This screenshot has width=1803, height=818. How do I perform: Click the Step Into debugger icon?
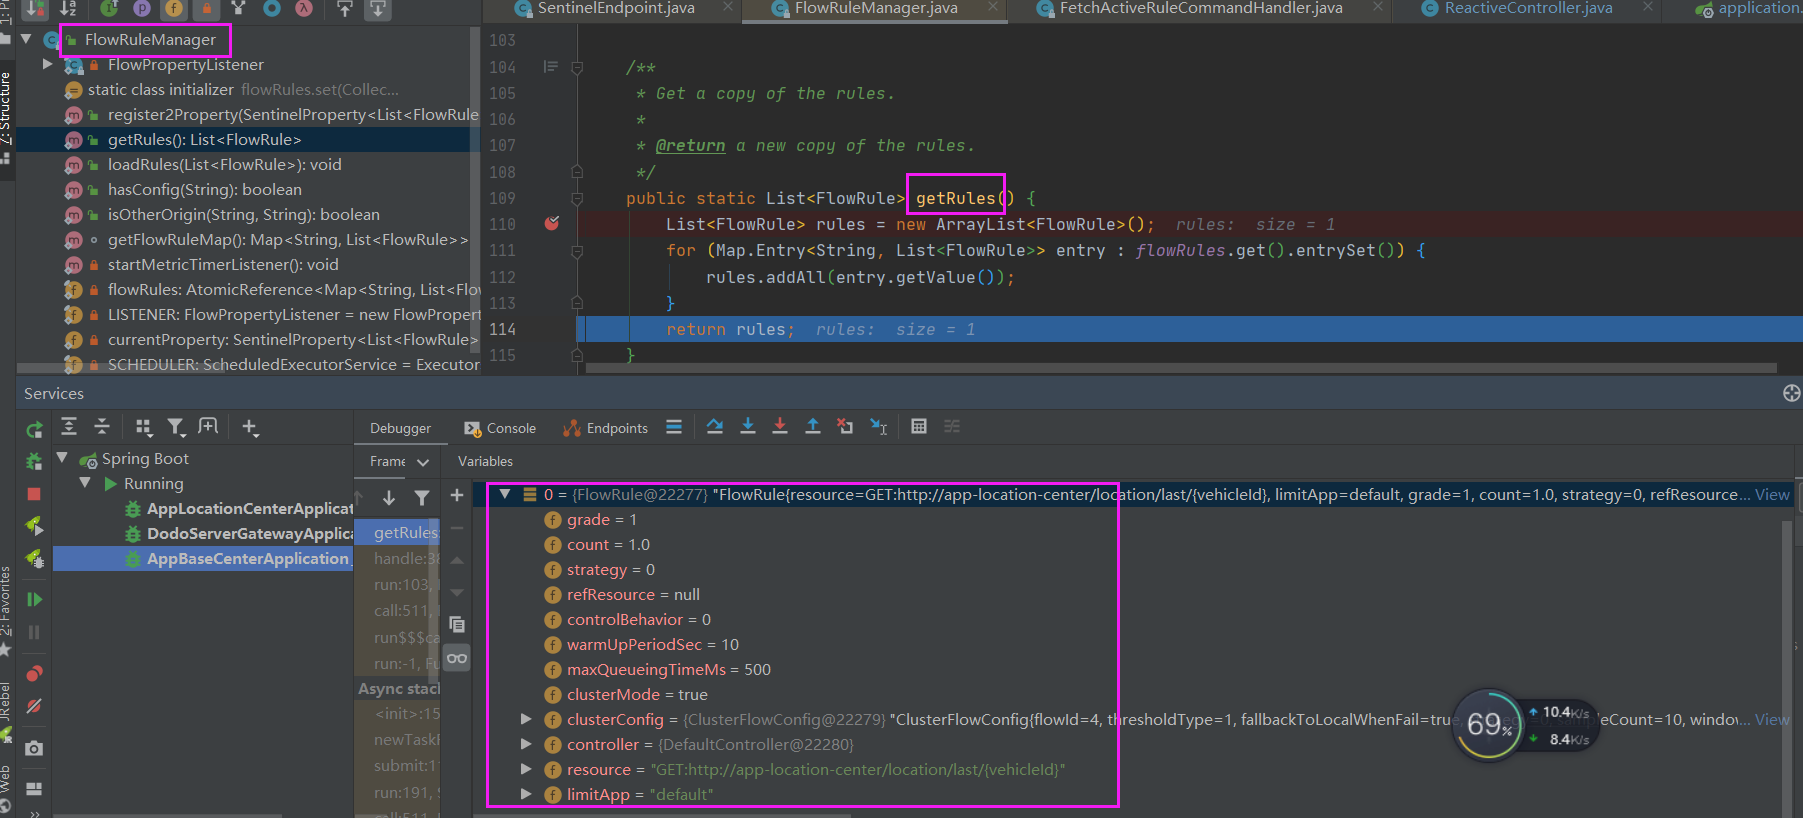[747, 427]
